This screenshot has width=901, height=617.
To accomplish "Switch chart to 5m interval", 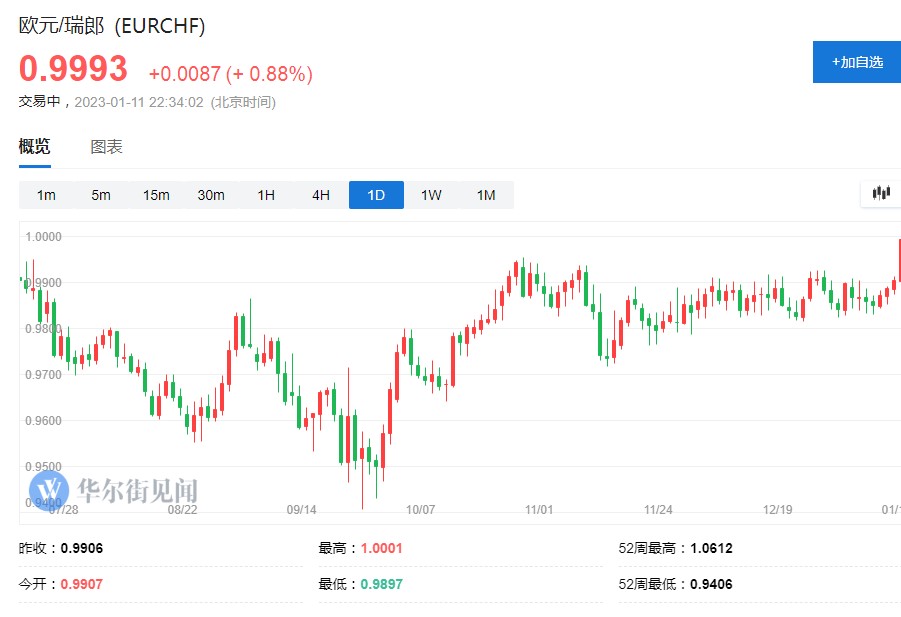I will point(101,195).
